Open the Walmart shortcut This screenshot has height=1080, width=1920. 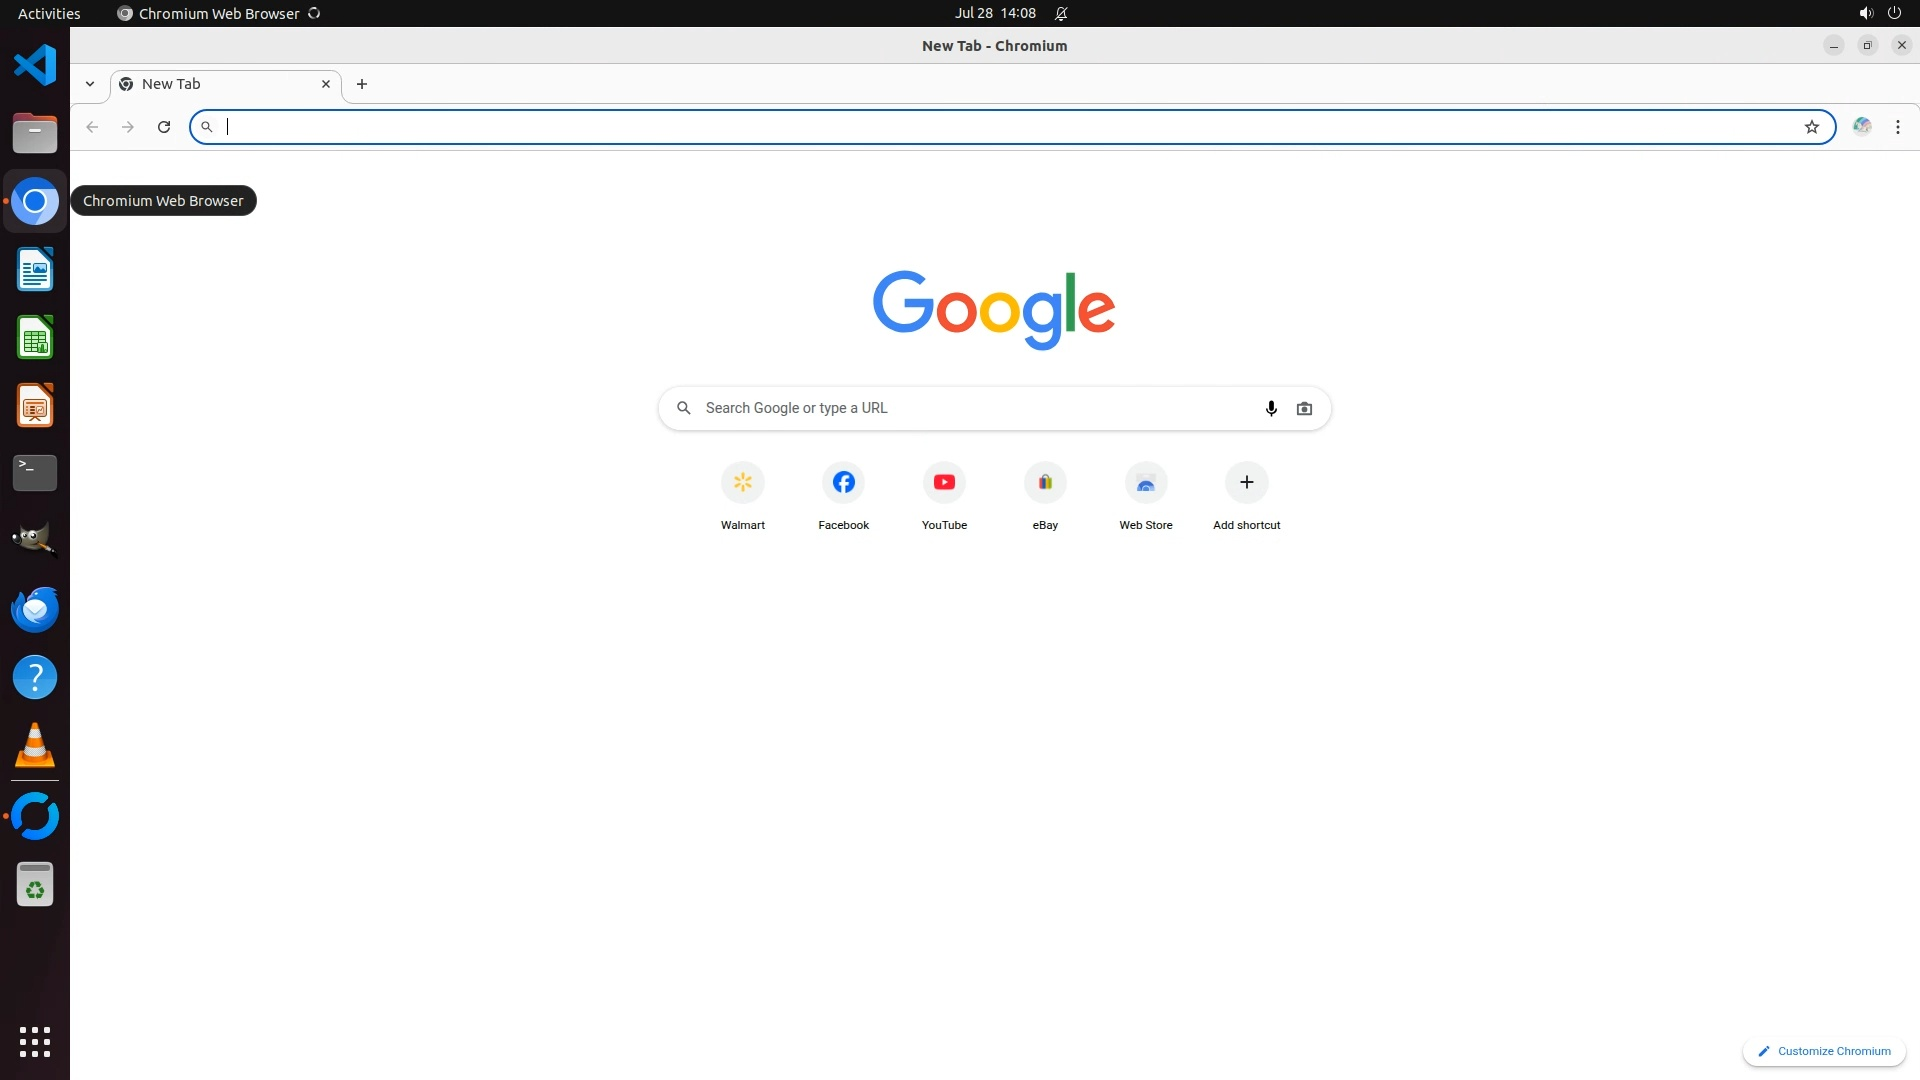click(742, 483)
